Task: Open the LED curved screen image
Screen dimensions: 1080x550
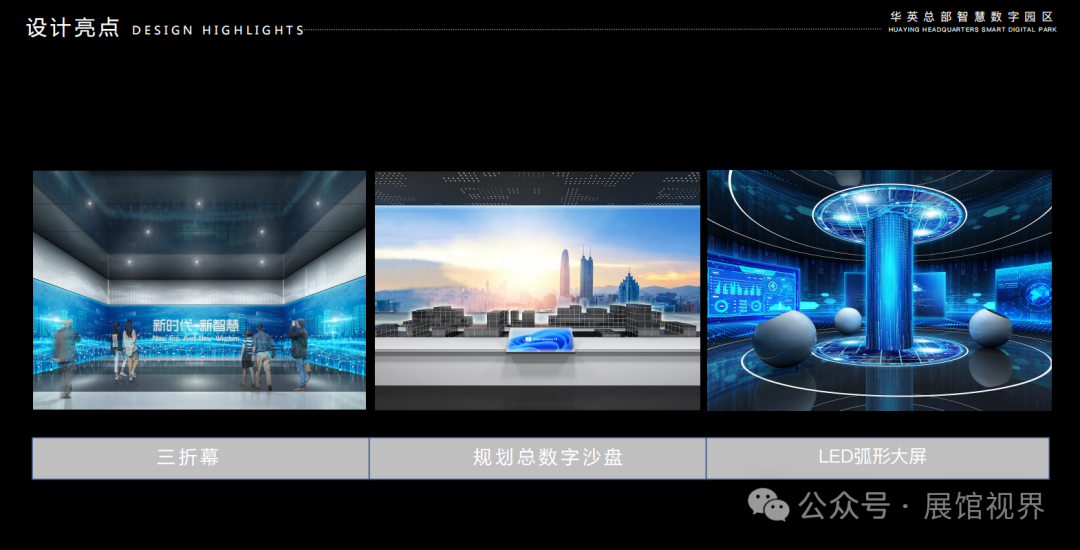Action: pos(879,290)
